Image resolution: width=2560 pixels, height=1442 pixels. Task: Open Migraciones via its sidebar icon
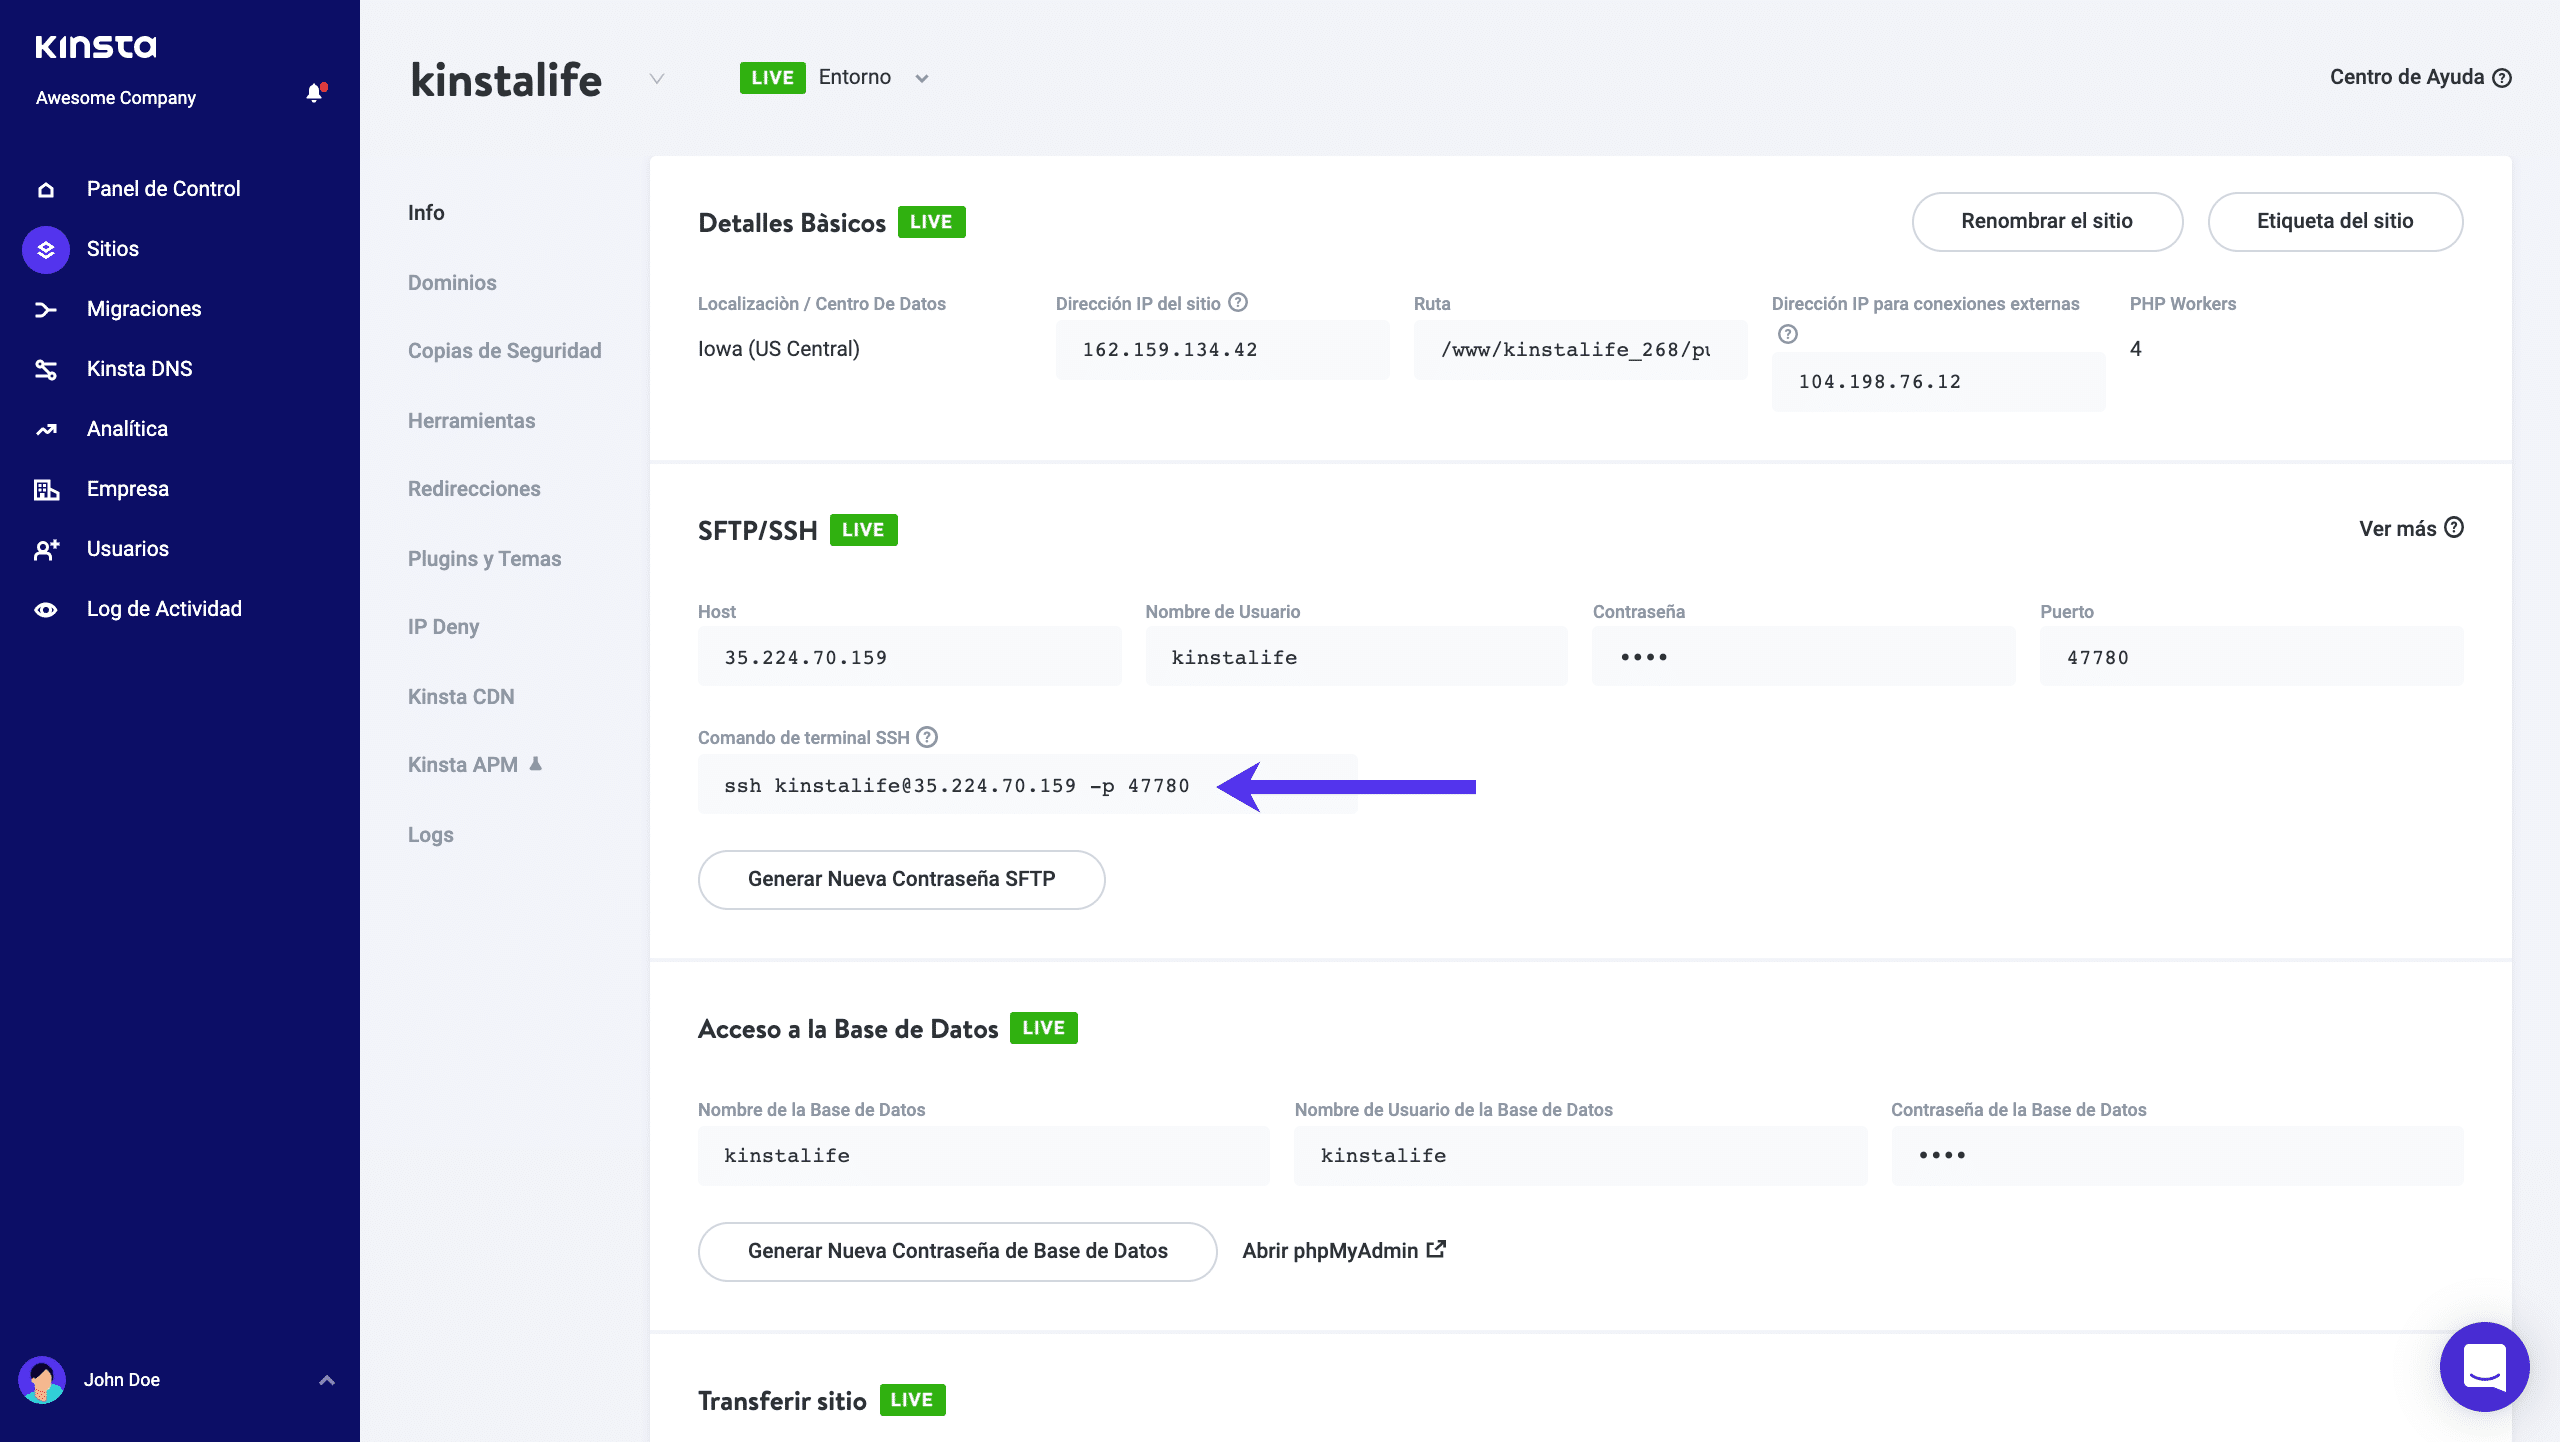pyautogui.click(x=45, y=308)
